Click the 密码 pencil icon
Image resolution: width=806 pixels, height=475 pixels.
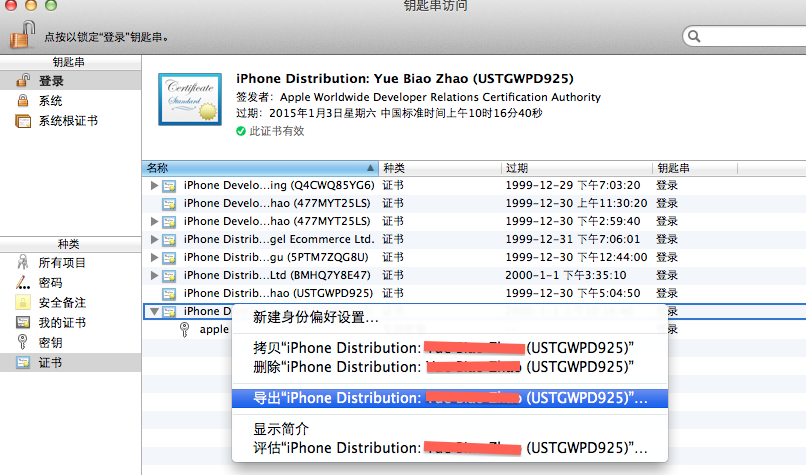23,282
